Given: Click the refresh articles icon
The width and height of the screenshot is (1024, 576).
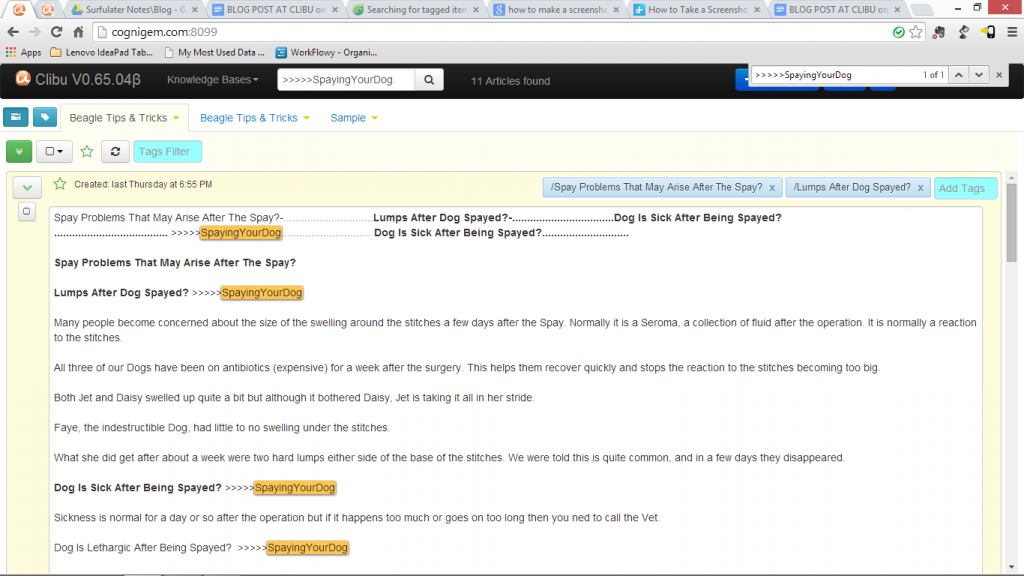Looking at the screenshot, I should click(116, 151).
